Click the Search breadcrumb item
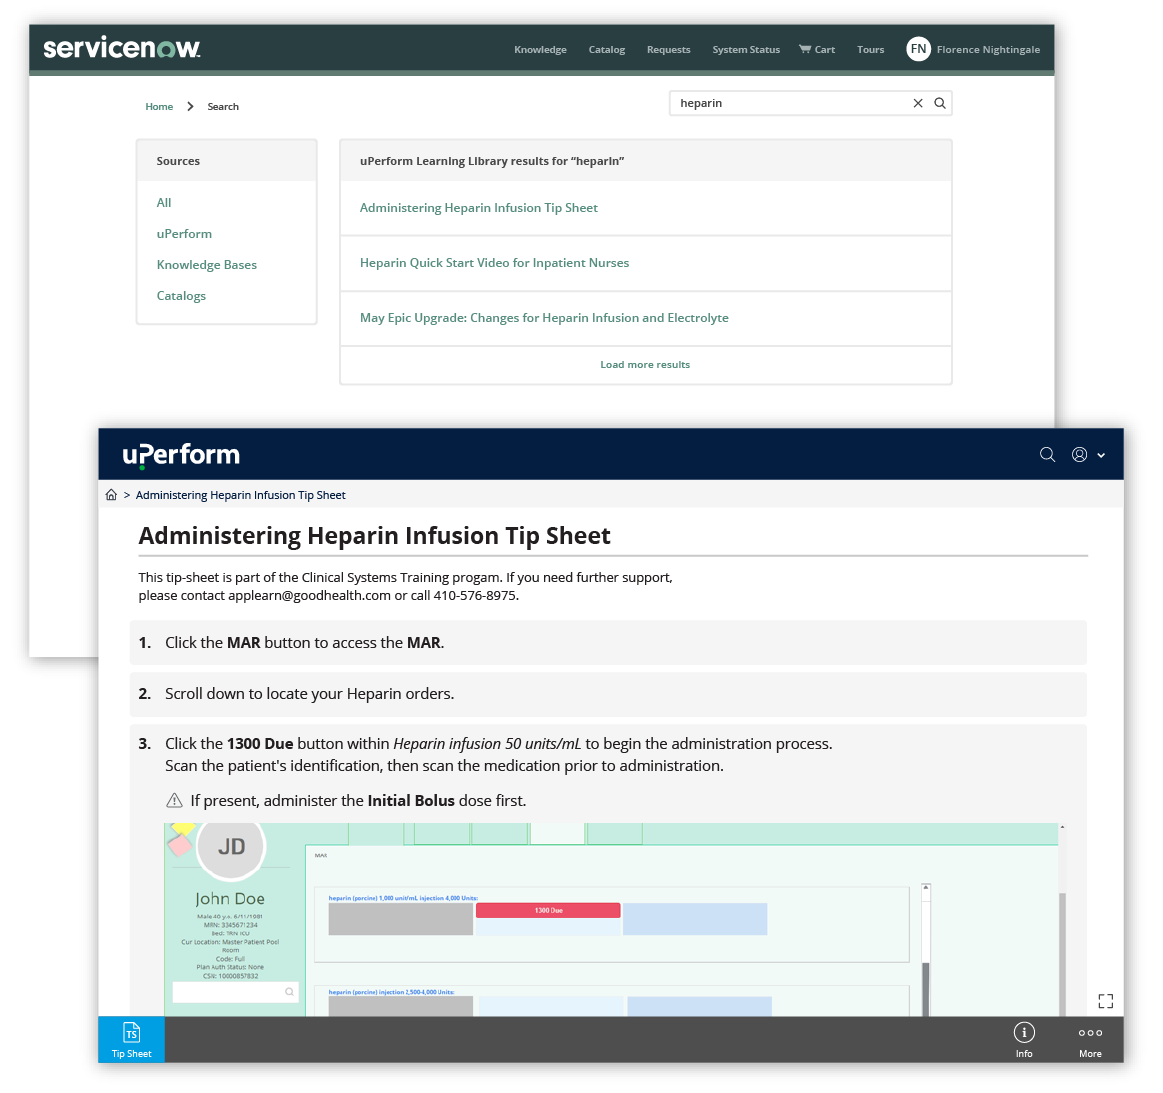 click(223, 107)
